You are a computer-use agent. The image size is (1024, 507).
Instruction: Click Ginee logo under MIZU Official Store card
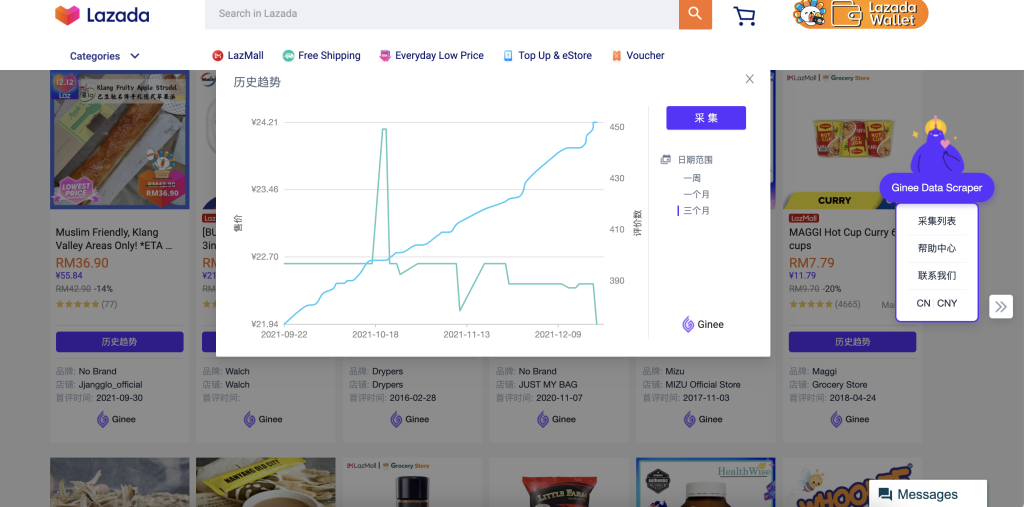tap(704, 419)
